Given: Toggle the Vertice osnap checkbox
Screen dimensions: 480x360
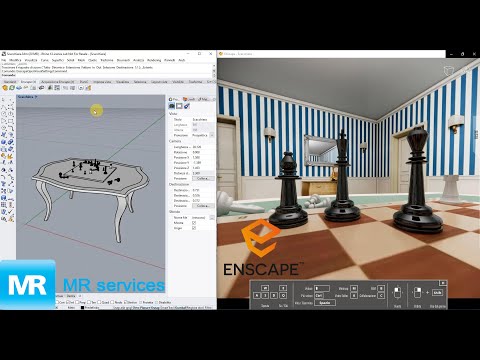Looking at the screenshot, I should (x=126, y=302).
